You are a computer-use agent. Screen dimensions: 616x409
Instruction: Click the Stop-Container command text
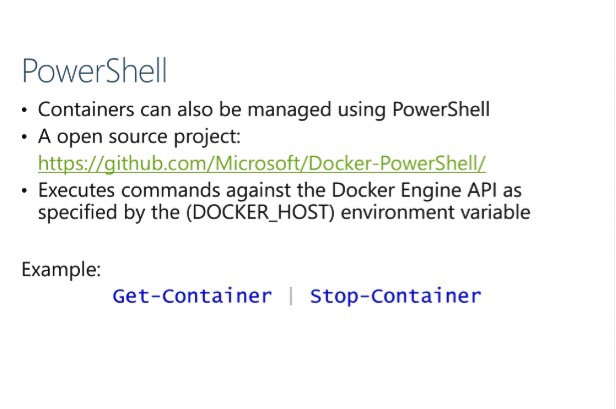[396, 296]
